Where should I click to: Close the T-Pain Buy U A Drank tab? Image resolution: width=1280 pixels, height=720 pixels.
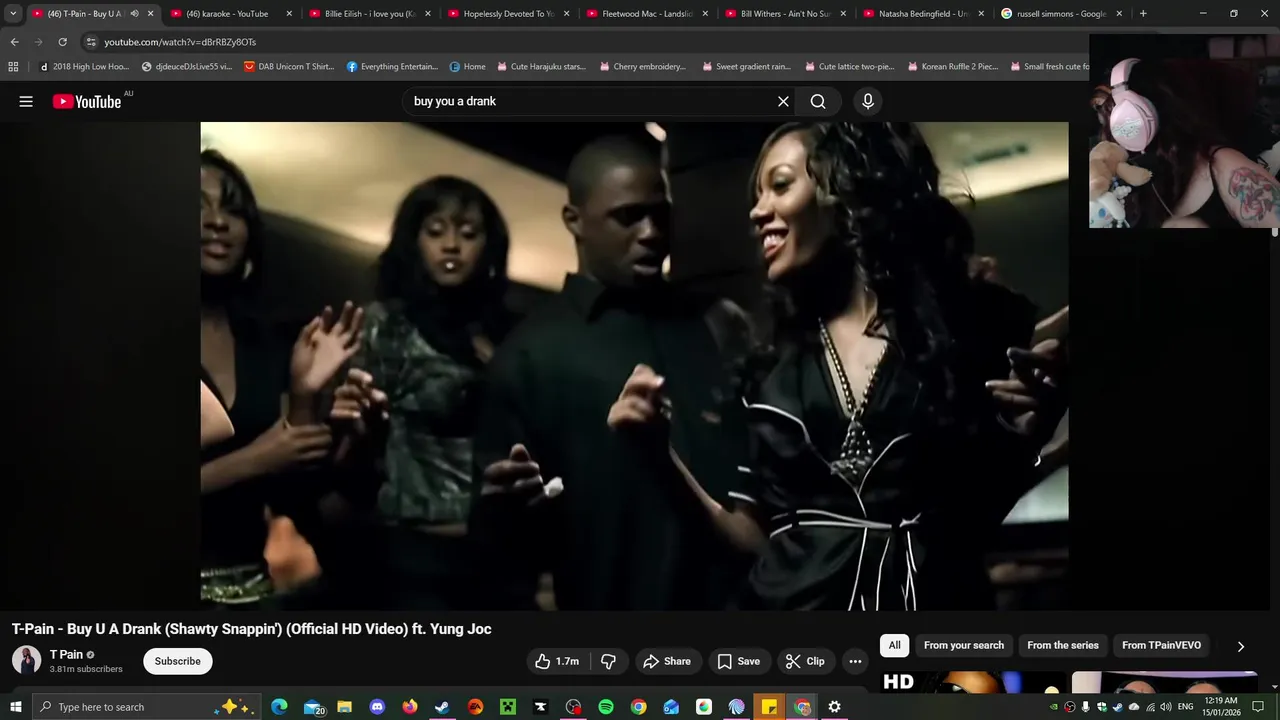coord(151,14)
